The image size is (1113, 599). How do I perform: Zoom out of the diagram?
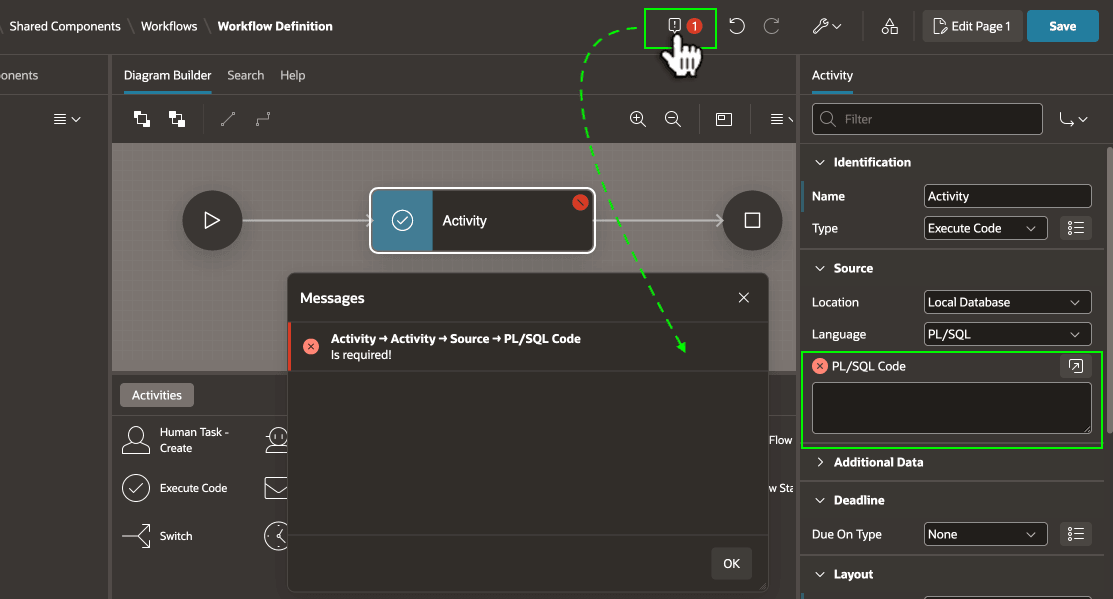click(x=673, y=119)
